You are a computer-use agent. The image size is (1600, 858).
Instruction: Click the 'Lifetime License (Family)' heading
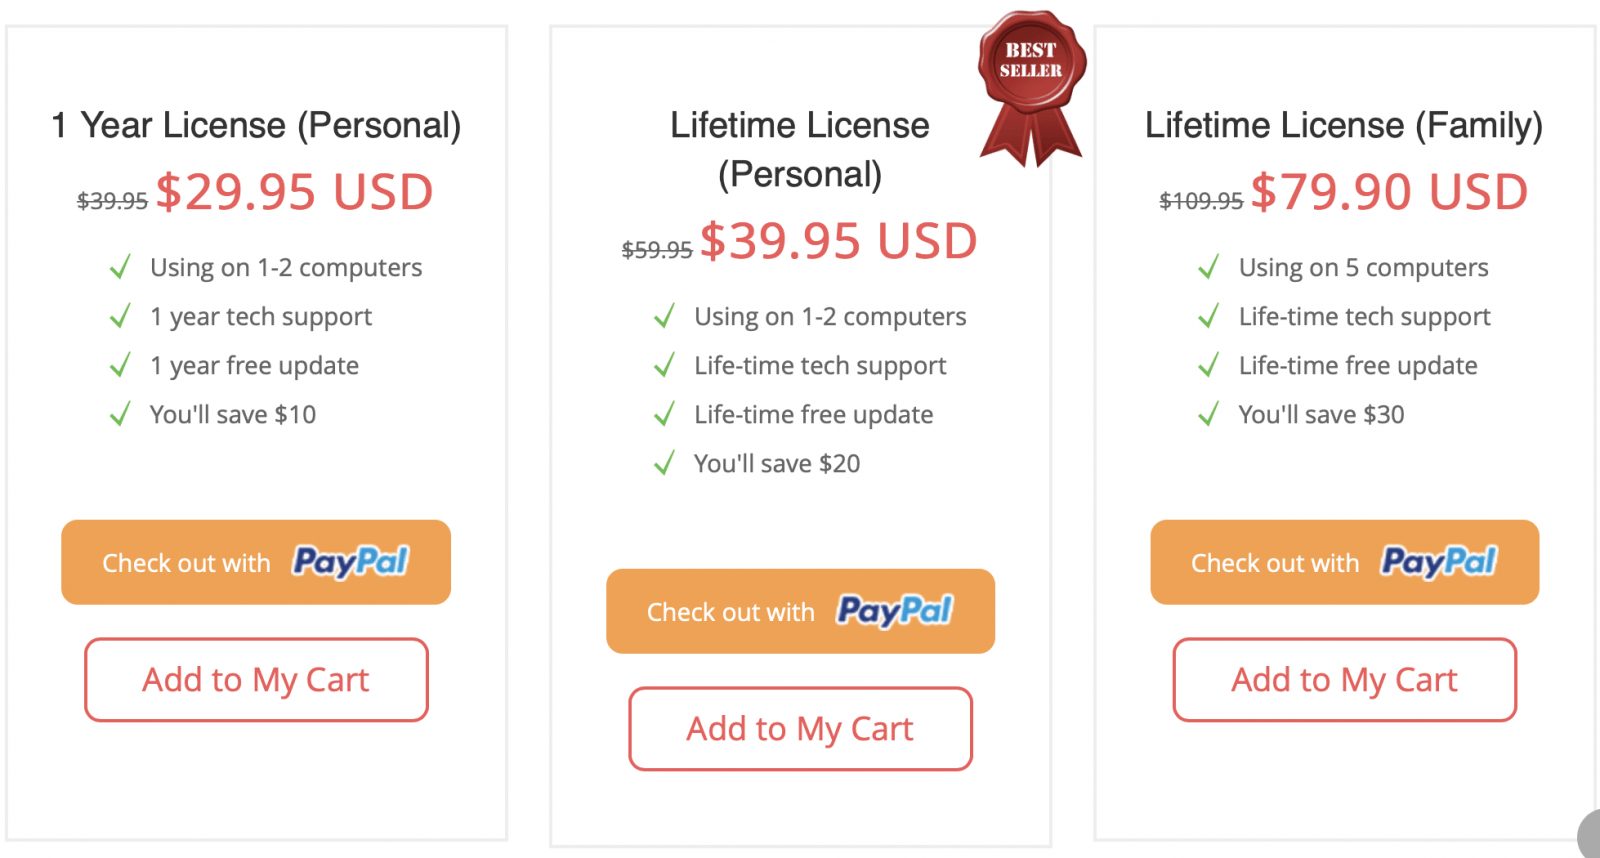[1344, 126]
